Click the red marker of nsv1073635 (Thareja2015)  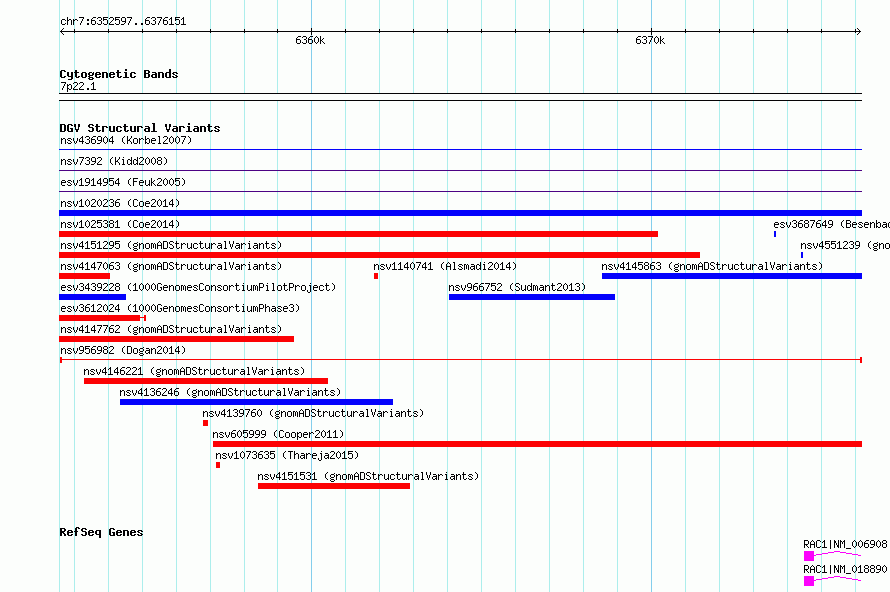pyautogui.click(x=218, y=465)
